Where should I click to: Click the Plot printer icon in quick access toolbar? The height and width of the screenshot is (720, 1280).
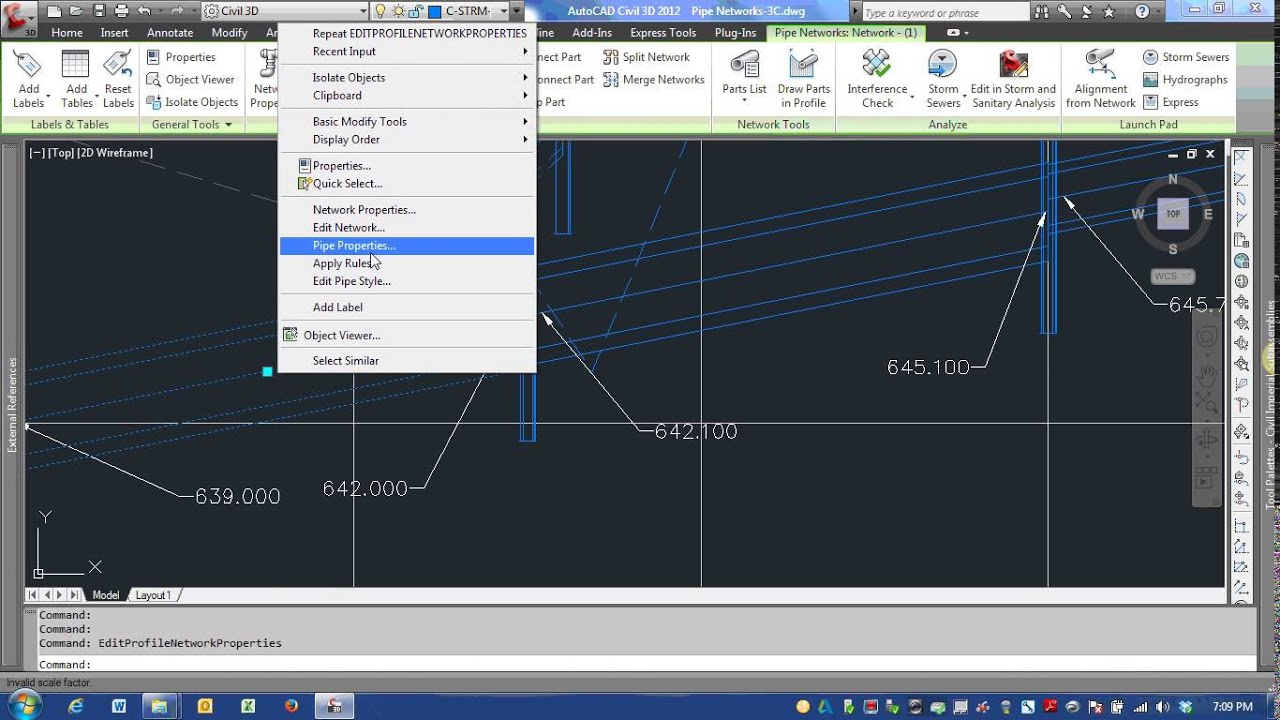click(122, 11)
